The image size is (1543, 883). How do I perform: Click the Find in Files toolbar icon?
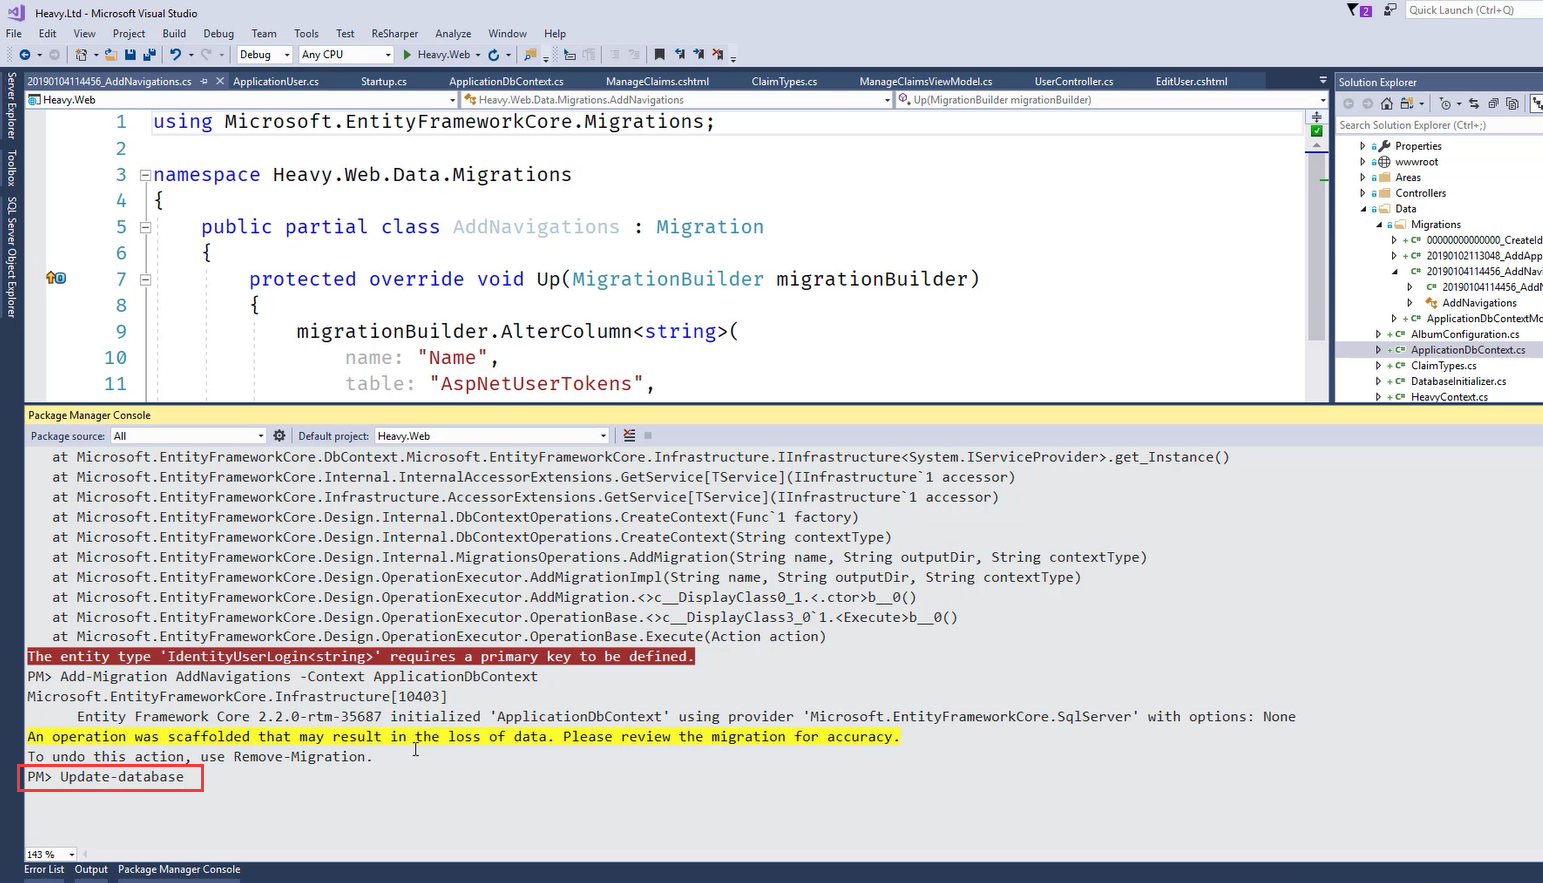tap(530, 55)
